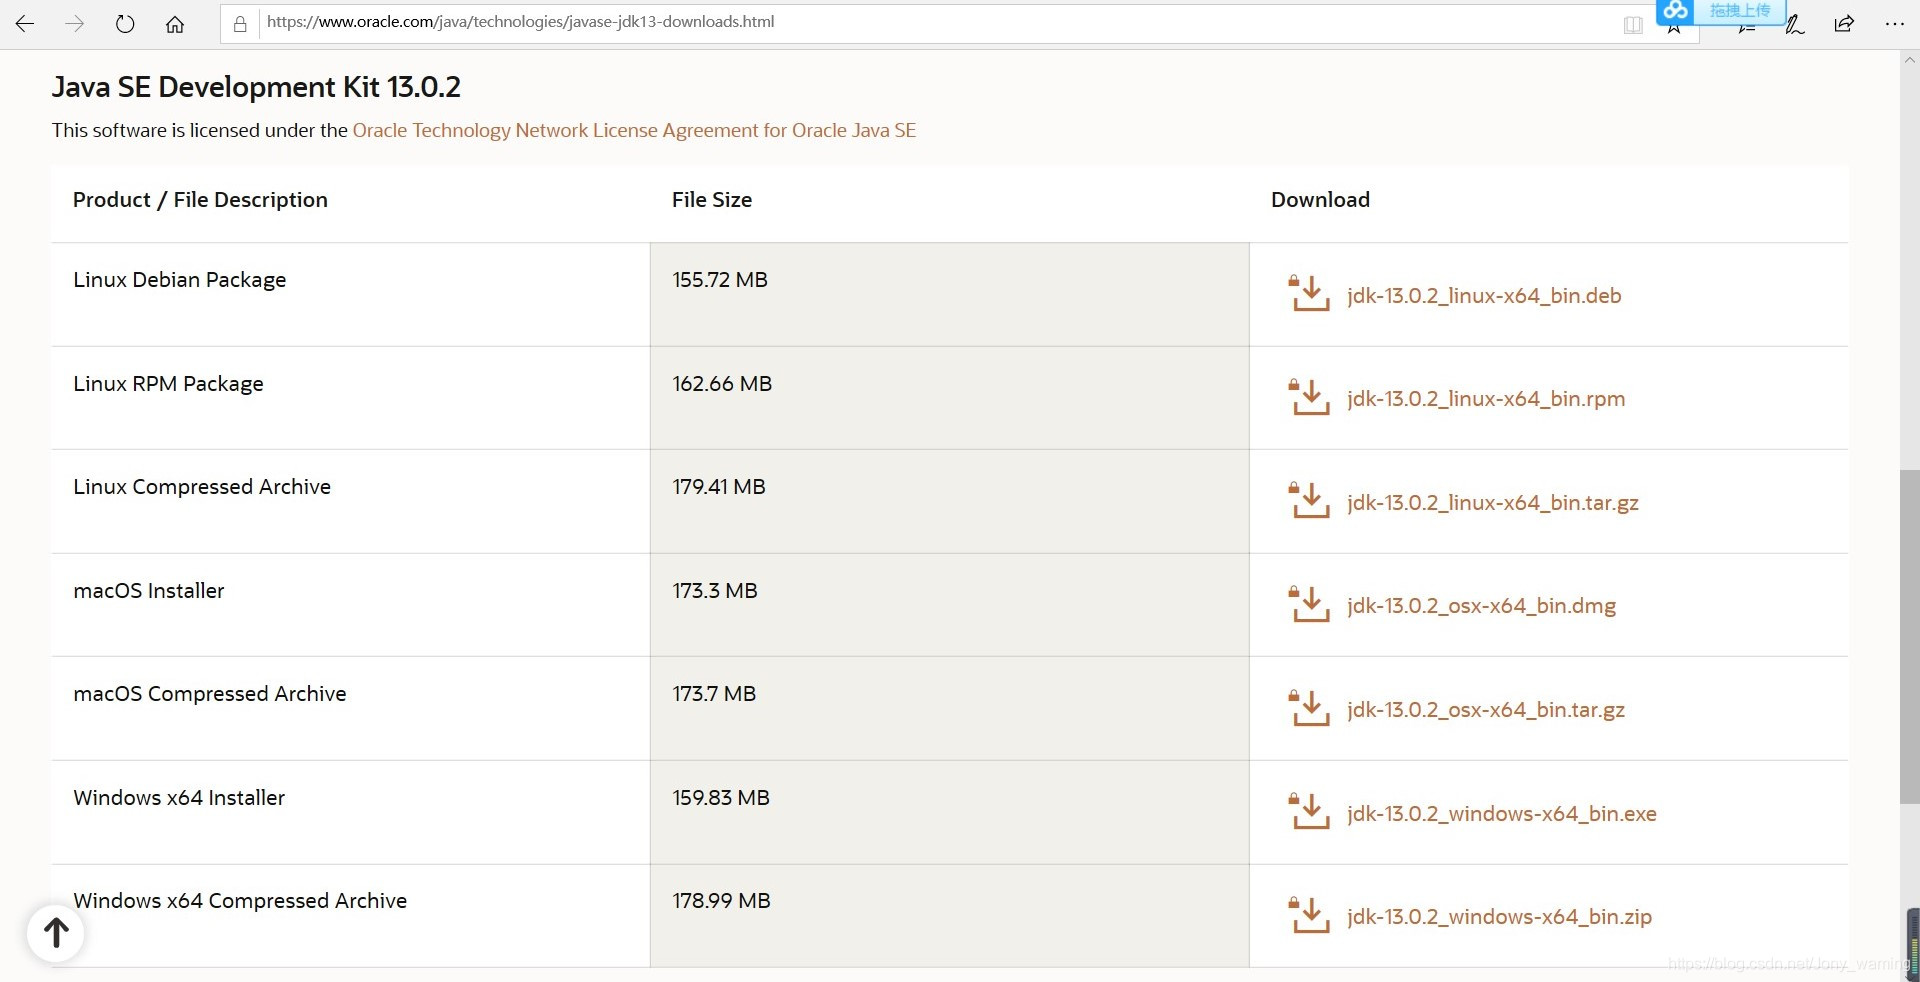Click the Download column header

click(x=1320, y=200)
